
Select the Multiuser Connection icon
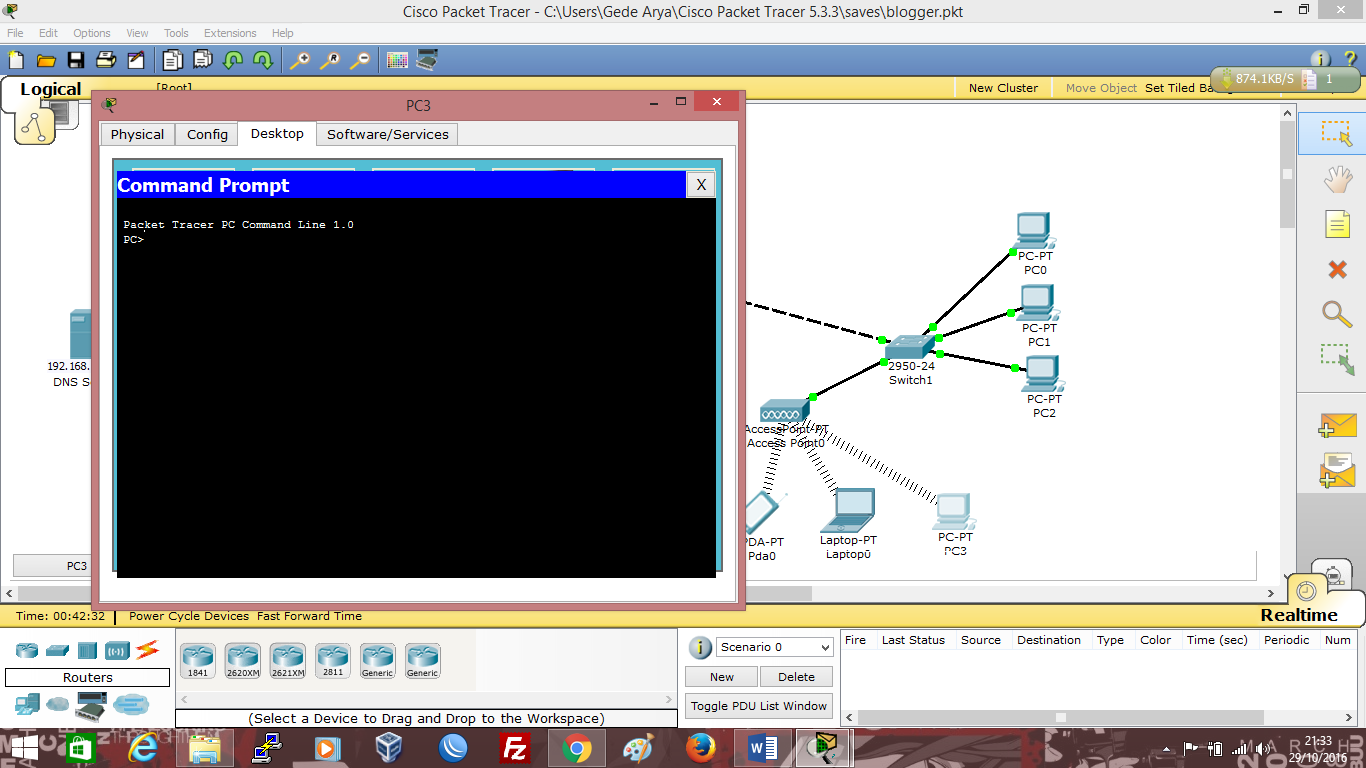click(x=130, y=705)
